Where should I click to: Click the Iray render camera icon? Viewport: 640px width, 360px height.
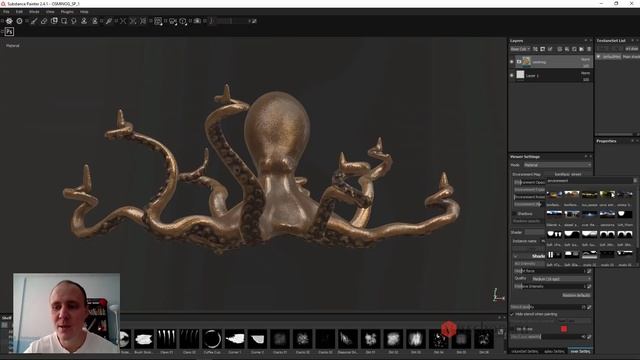coord(197,21)
